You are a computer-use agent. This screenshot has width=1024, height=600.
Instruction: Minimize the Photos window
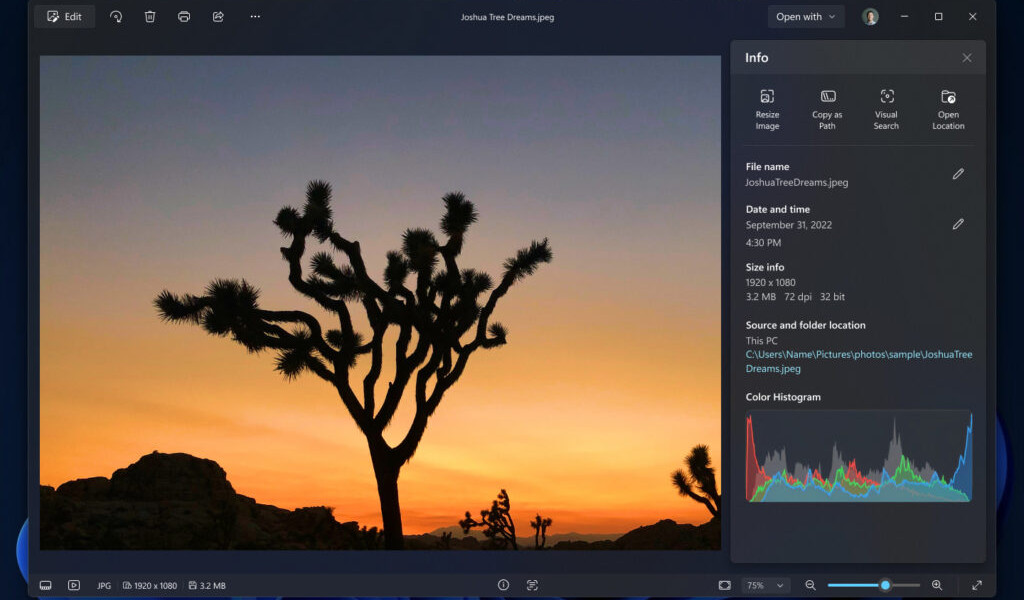[904, 16]
